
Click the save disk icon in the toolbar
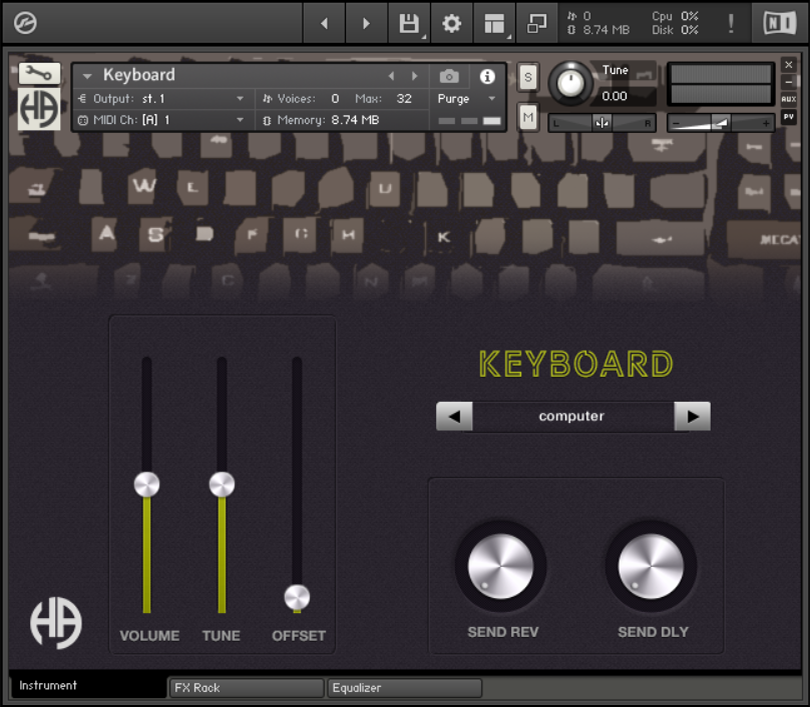pos(409,23)
